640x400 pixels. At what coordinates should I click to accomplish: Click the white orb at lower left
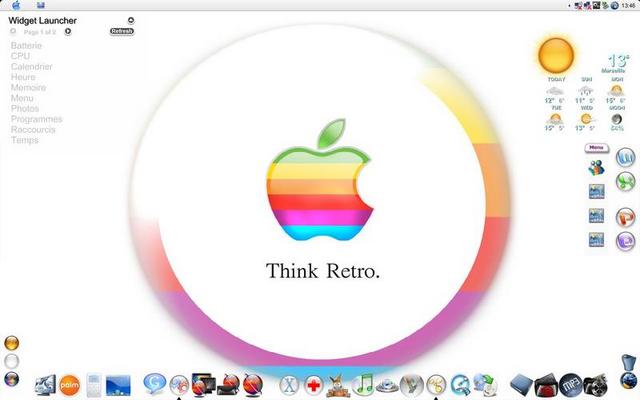click(x=11, y=361)
